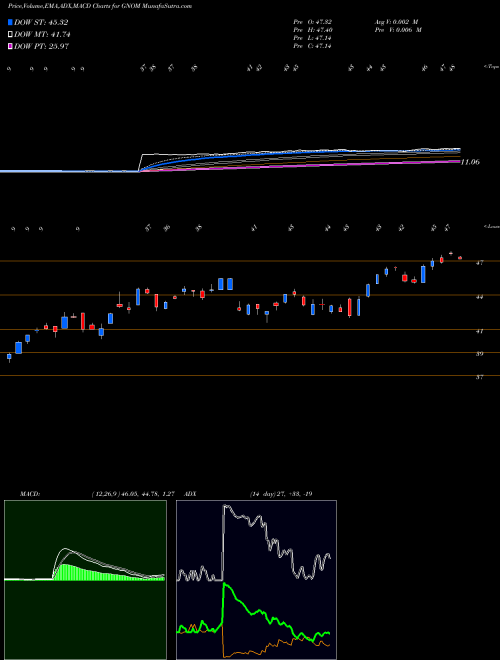500x660 pixels.
Task: Click the 39 price axis label
Action: [x=479, y=354]
